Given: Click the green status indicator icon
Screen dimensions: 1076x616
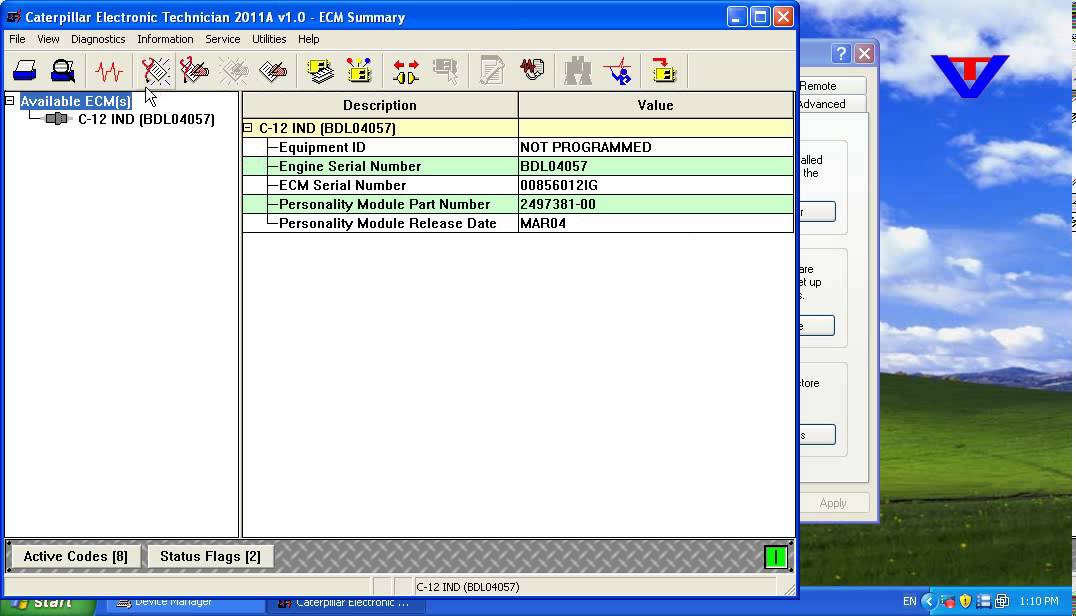Looking at the screenshot, I should pyautogui.click(x=776, y=557).
